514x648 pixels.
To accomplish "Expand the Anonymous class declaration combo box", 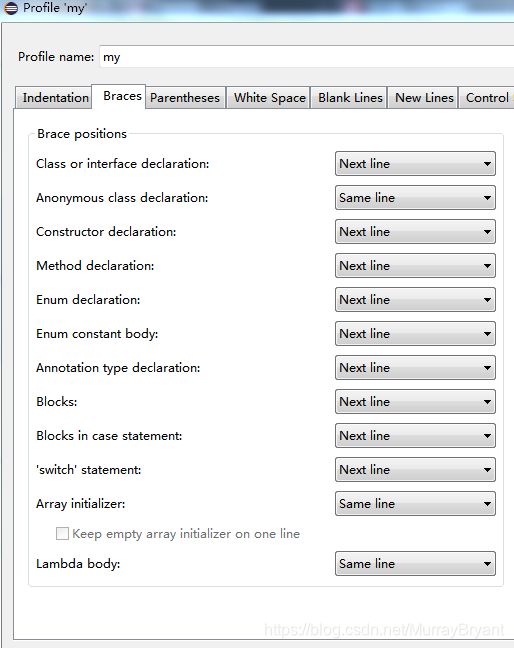I will (415, 198).
